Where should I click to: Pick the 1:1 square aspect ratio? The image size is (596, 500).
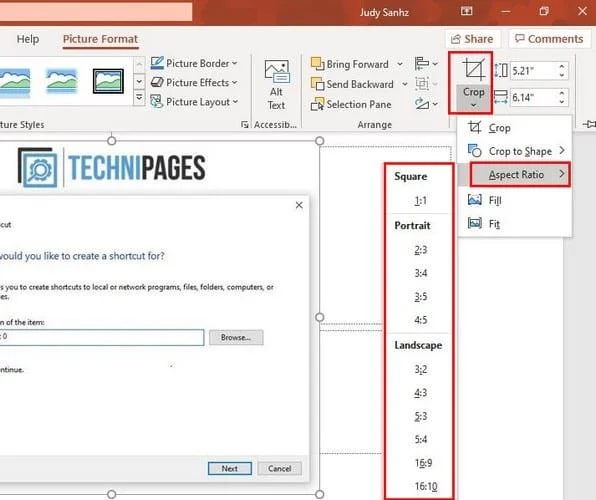click(x=420, y=200)
